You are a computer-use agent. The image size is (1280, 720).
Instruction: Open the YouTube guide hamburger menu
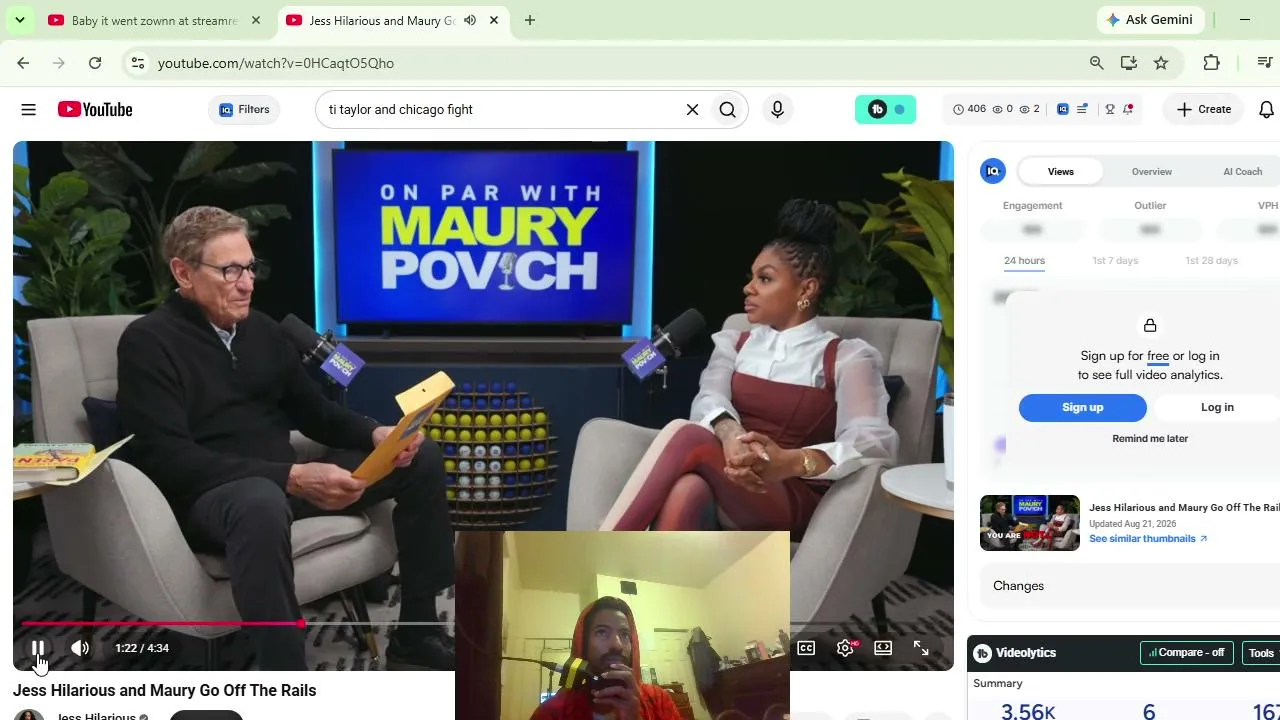[28, 109]
